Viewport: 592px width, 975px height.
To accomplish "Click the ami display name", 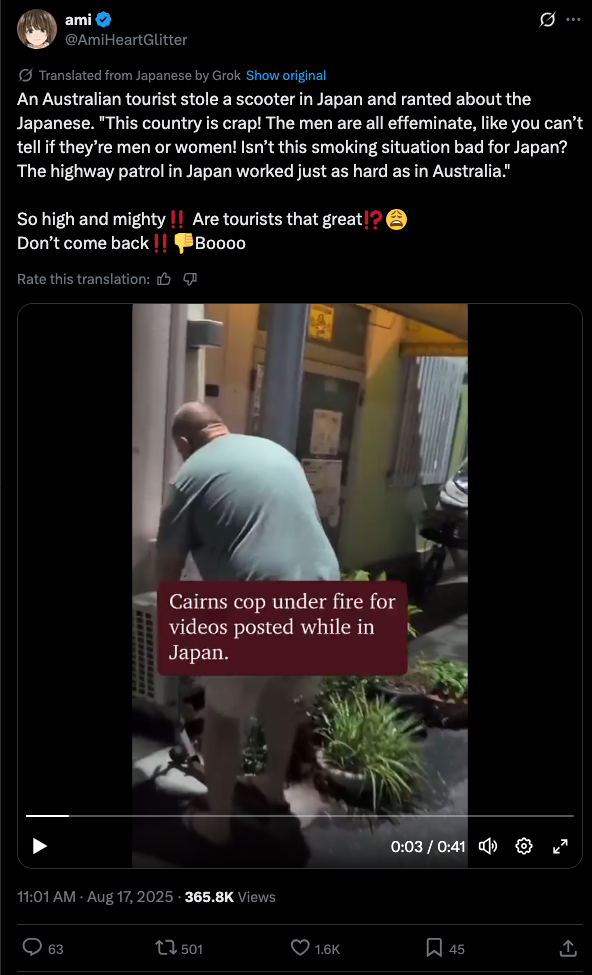I will pyautogui.click(x=78, y=21).
